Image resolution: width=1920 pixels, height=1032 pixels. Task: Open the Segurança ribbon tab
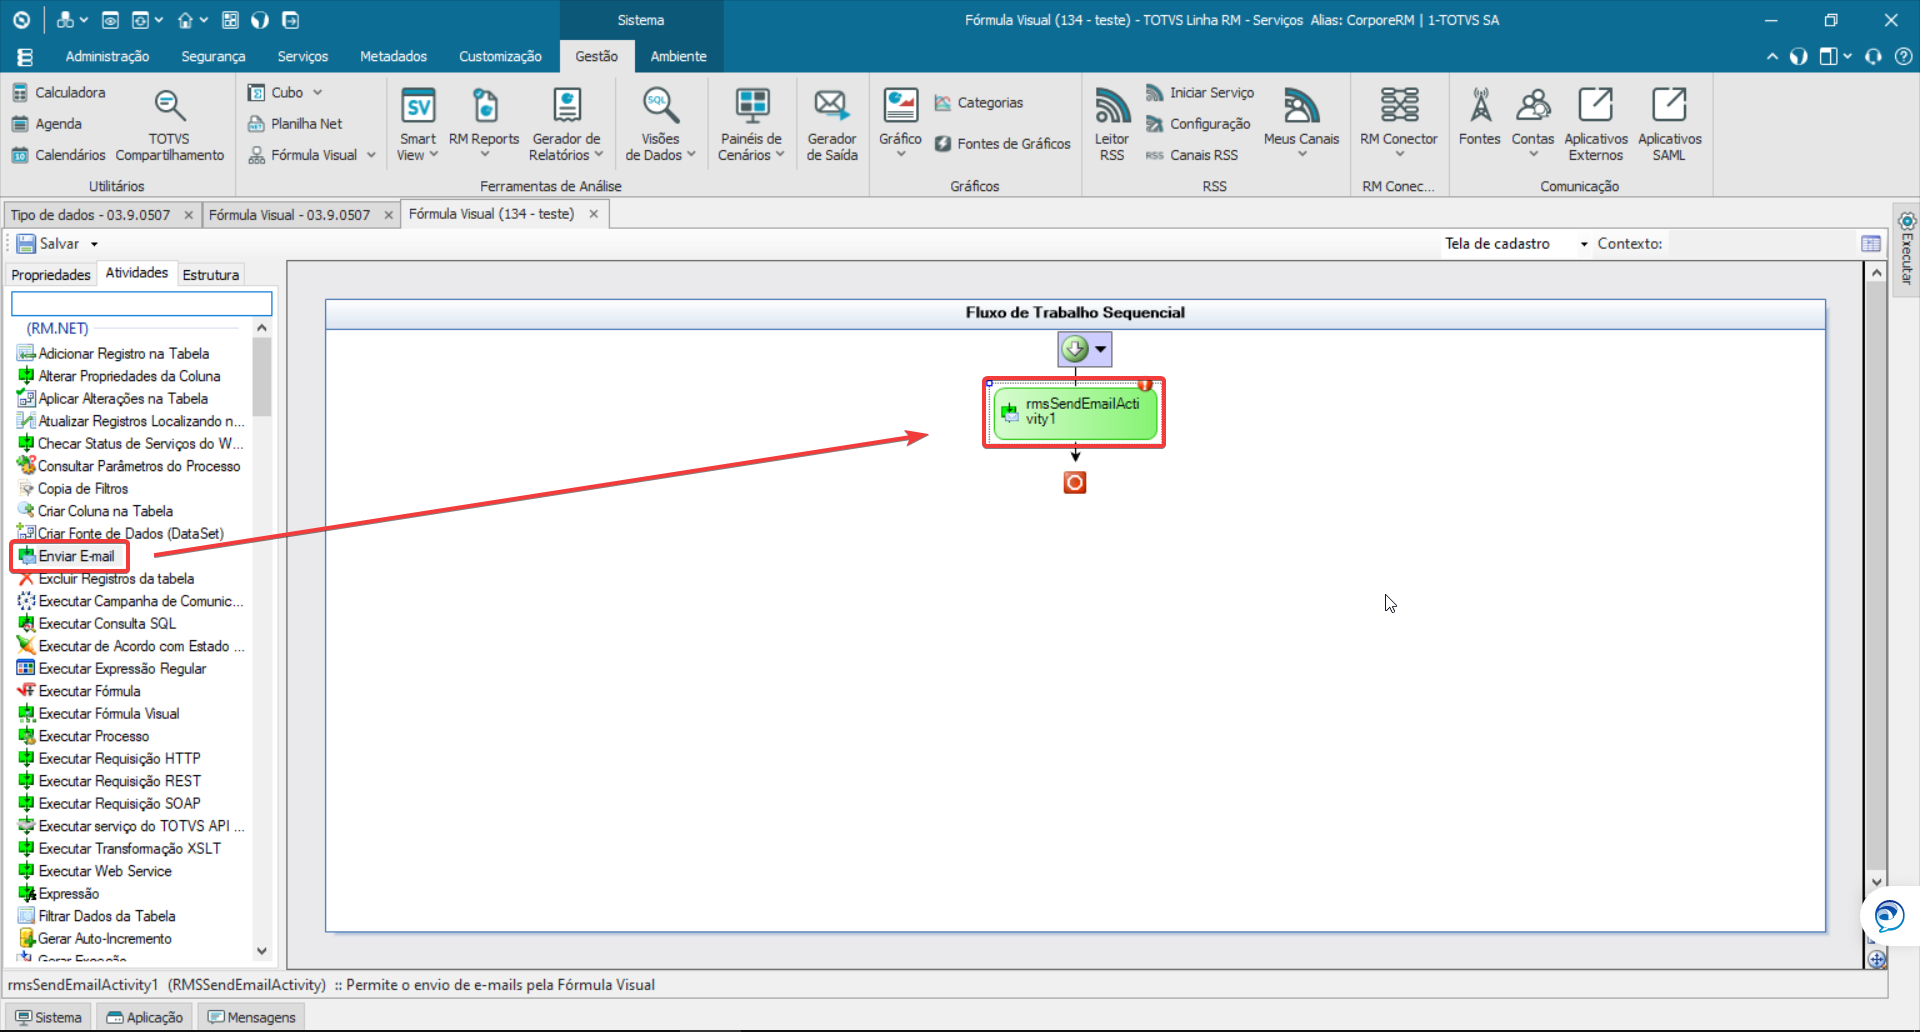(x=213, y=56)
